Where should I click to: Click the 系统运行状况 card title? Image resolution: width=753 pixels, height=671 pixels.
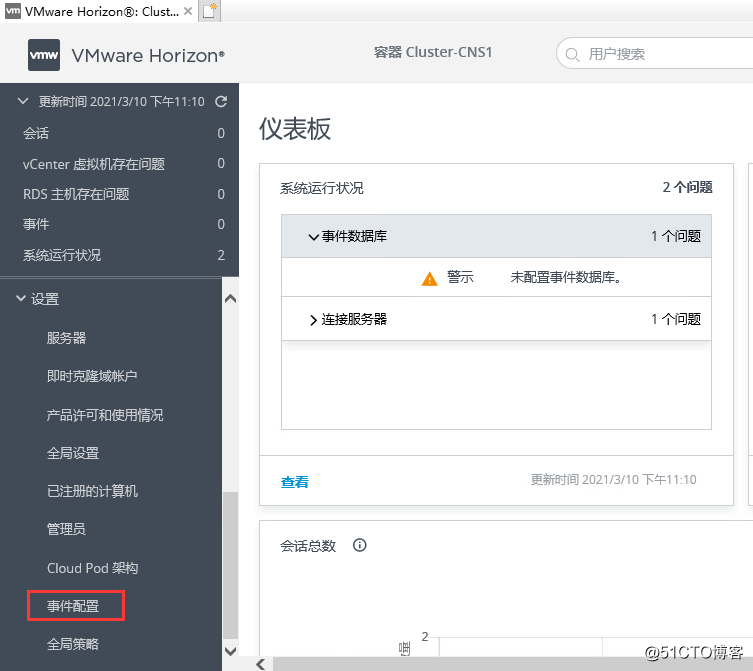click(x=321, y=188)
